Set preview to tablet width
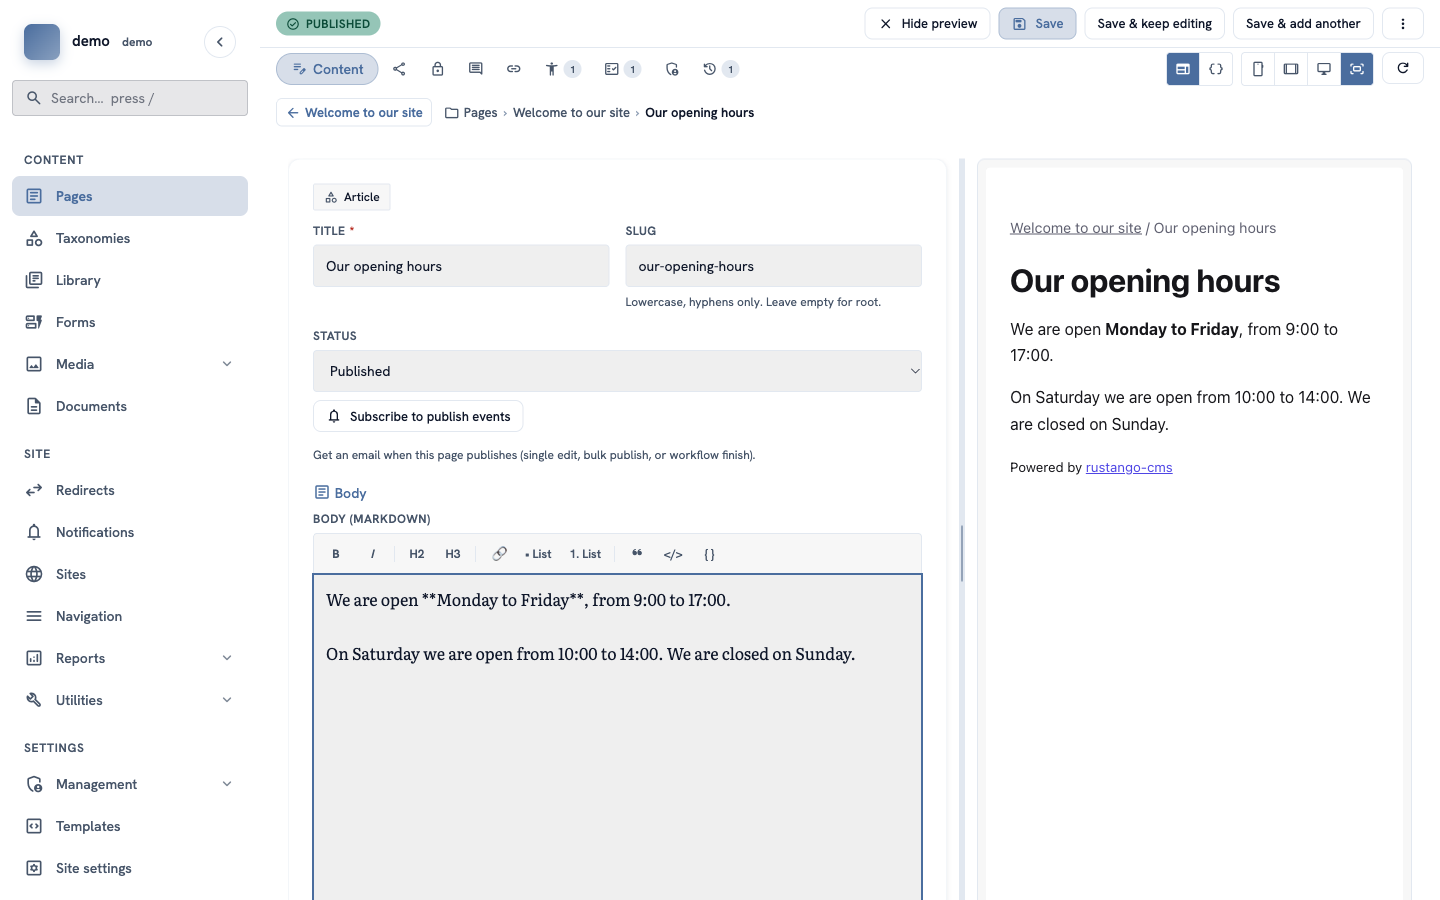The width and height of the screenshot is (1440, 900). point(1291,69)
